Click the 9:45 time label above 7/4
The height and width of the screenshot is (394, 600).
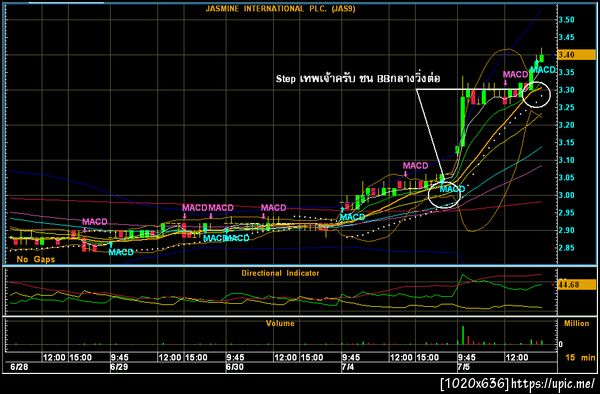tap(351, 358)
